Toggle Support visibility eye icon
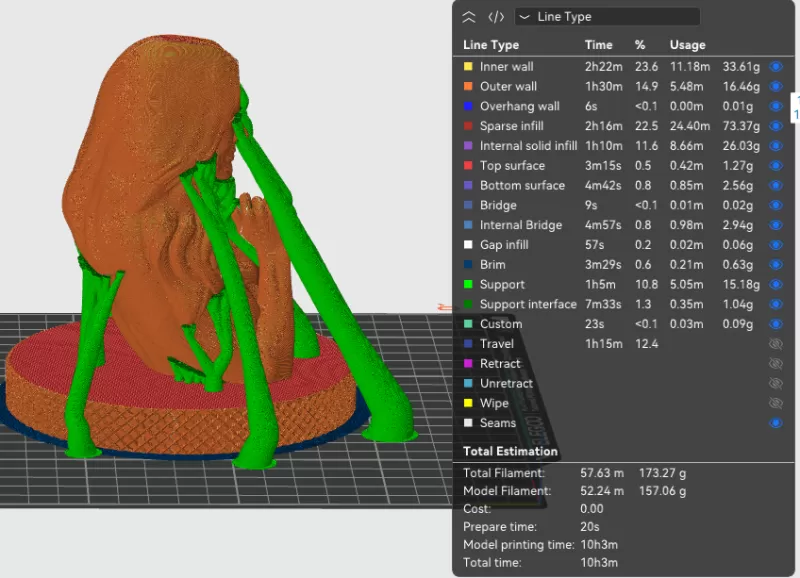 (775, 285)
